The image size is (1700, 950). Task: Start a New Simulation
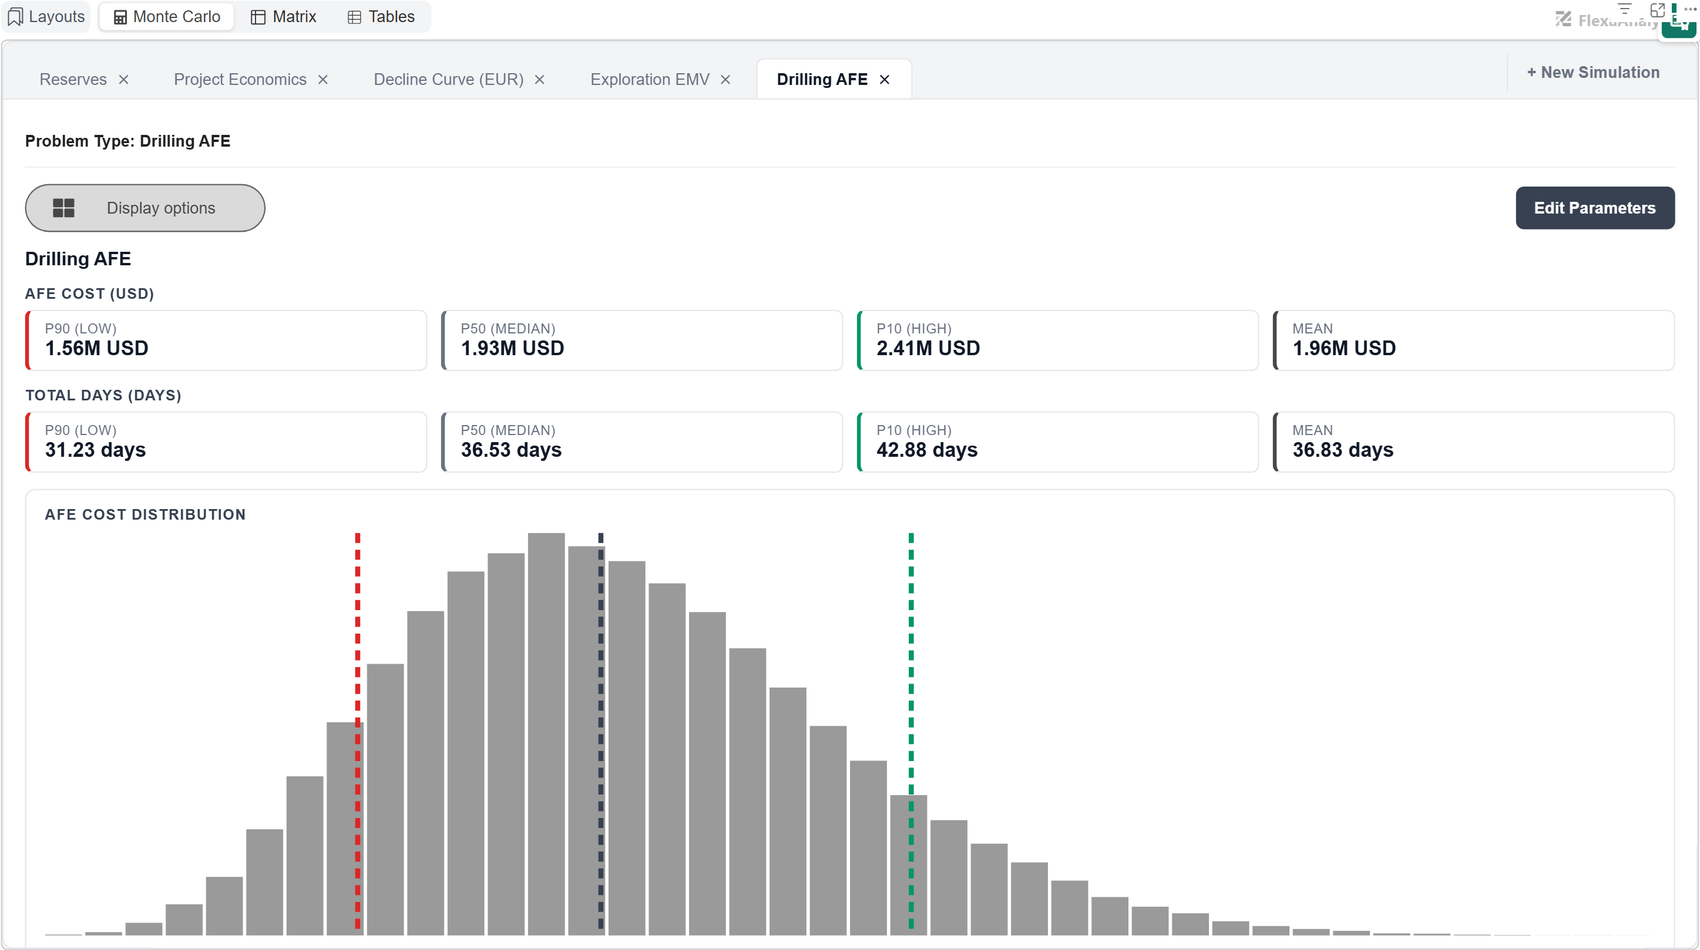(1593, 73)
